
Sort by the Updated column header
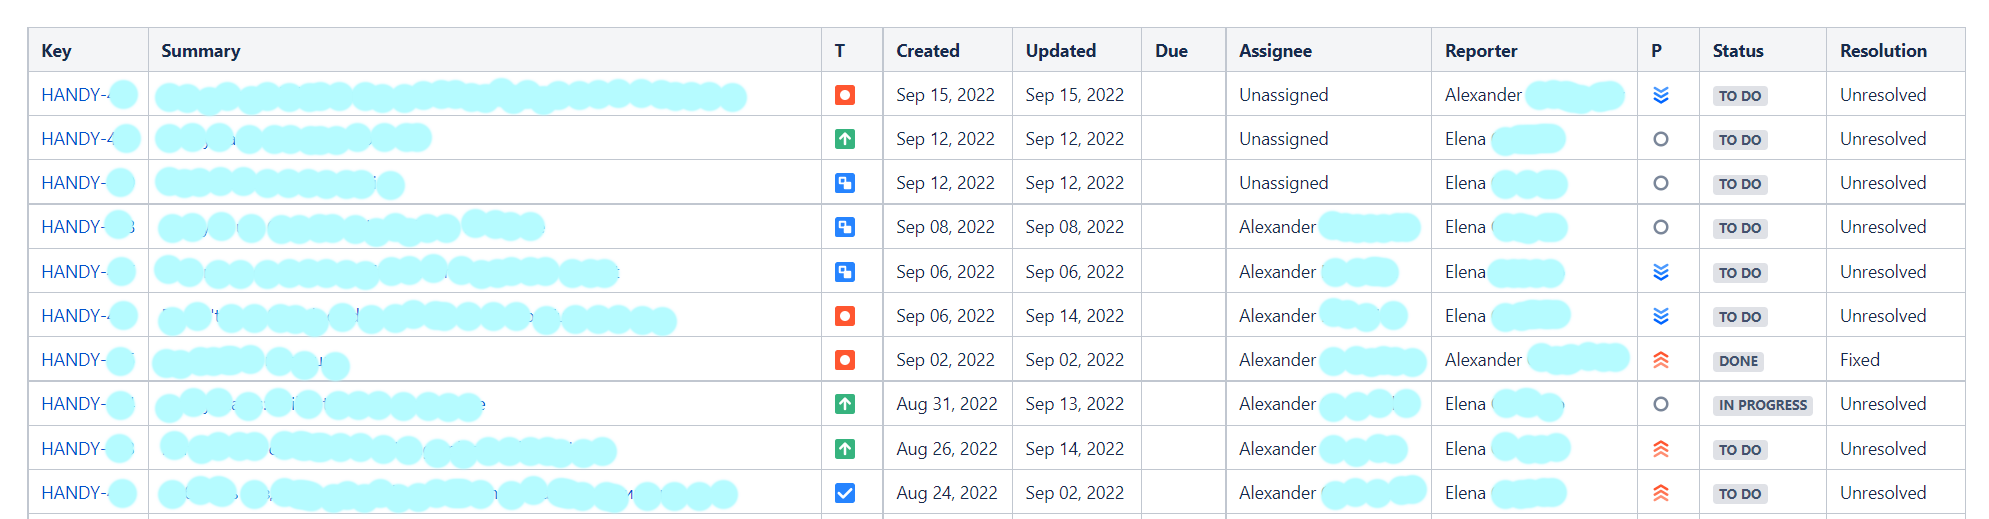coord(1061,51)
